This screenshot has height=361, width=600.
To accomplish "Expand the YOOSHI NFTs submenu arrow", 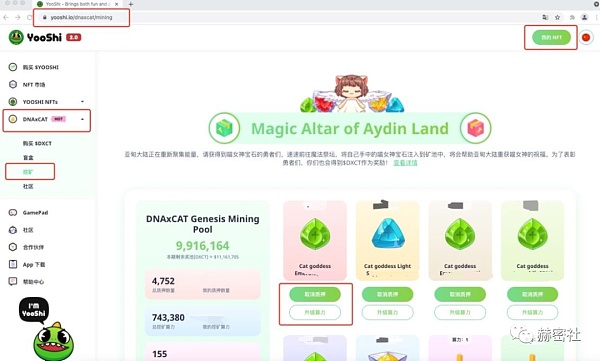I will click(x=82, y=101).
